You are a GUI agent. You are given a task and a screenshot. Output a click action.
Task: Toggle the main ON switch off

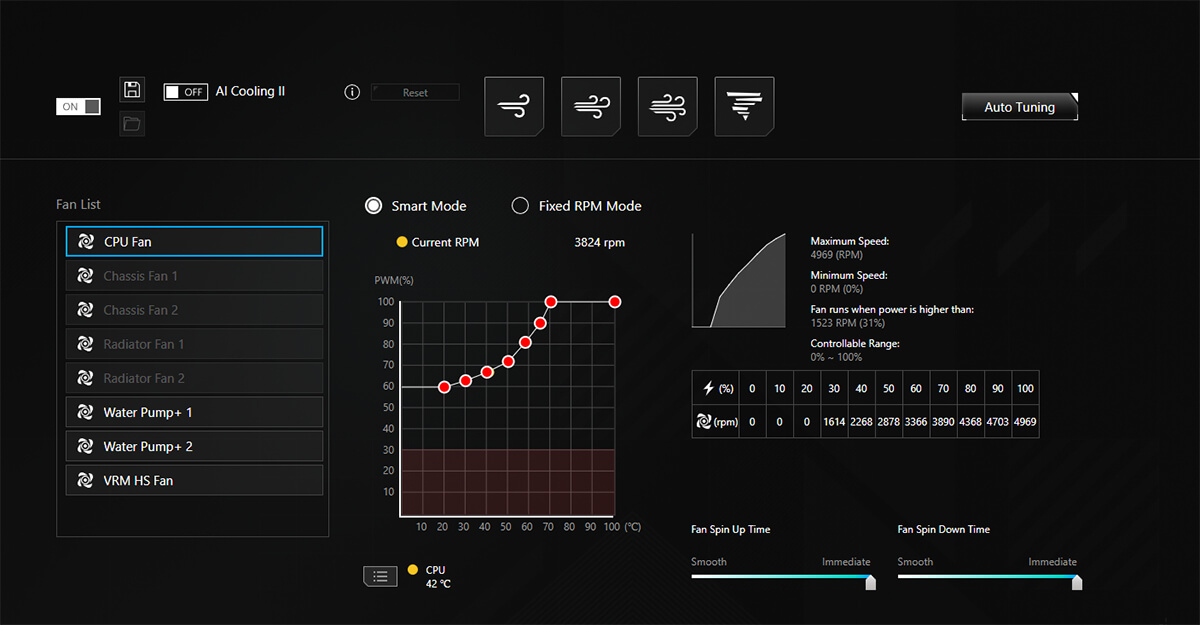pos(78,107)
